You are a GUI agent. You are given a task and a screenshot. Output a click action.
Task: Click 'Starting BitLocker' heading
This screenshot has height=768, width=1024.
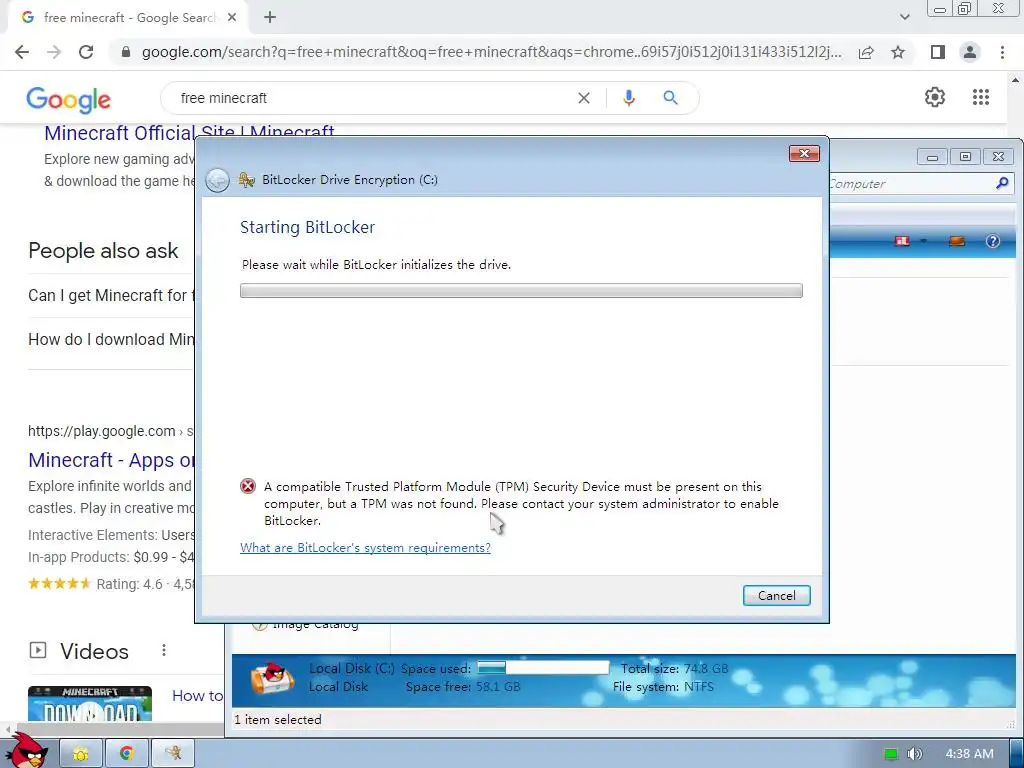(x=307, y=227)
